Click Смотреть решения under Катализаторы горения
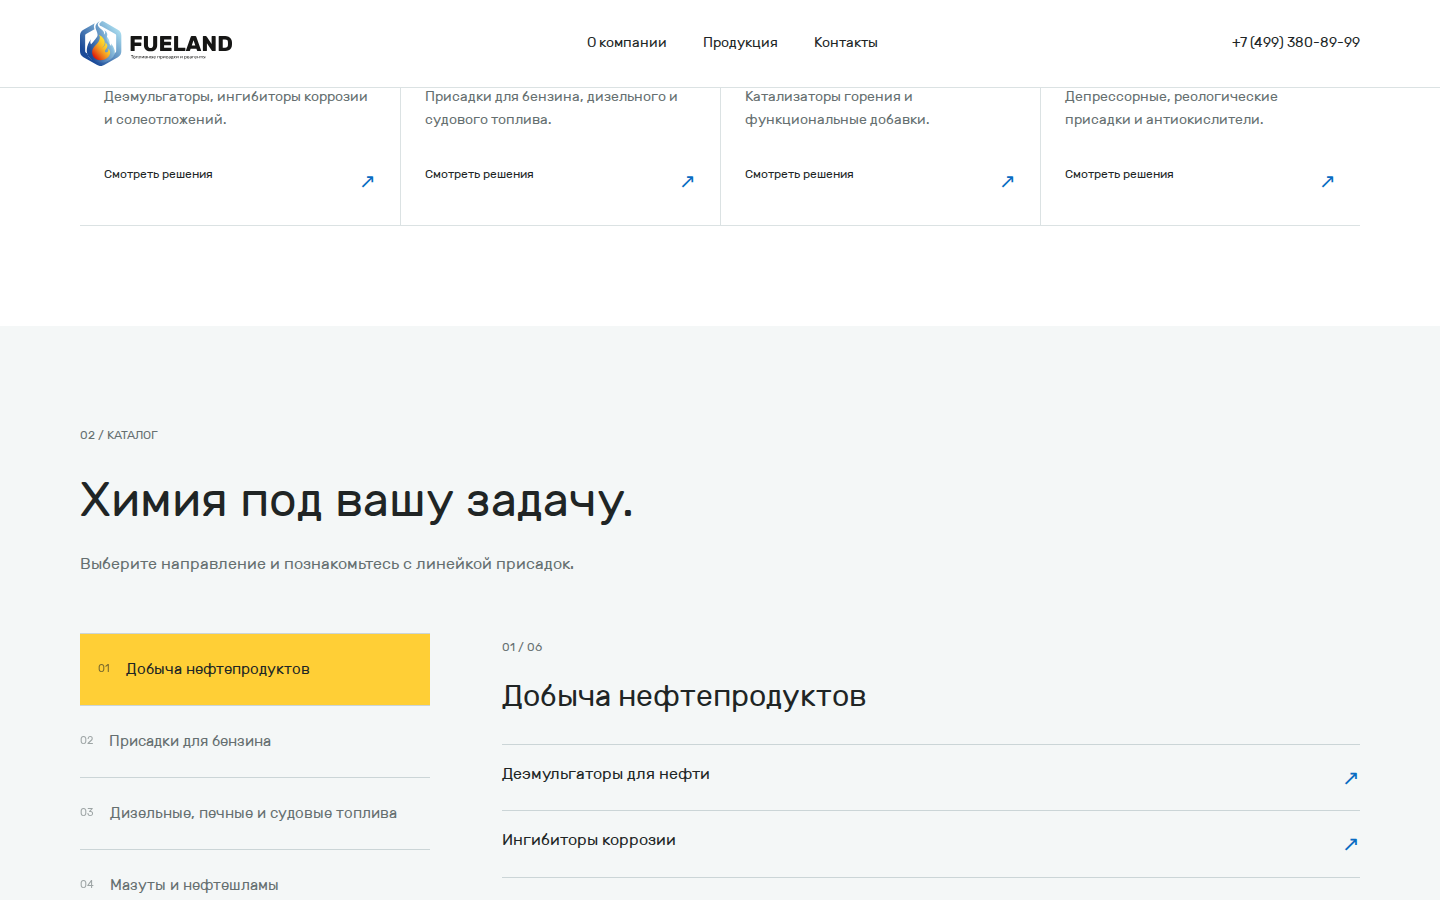 pyautogui.click(x=799, y=174)
